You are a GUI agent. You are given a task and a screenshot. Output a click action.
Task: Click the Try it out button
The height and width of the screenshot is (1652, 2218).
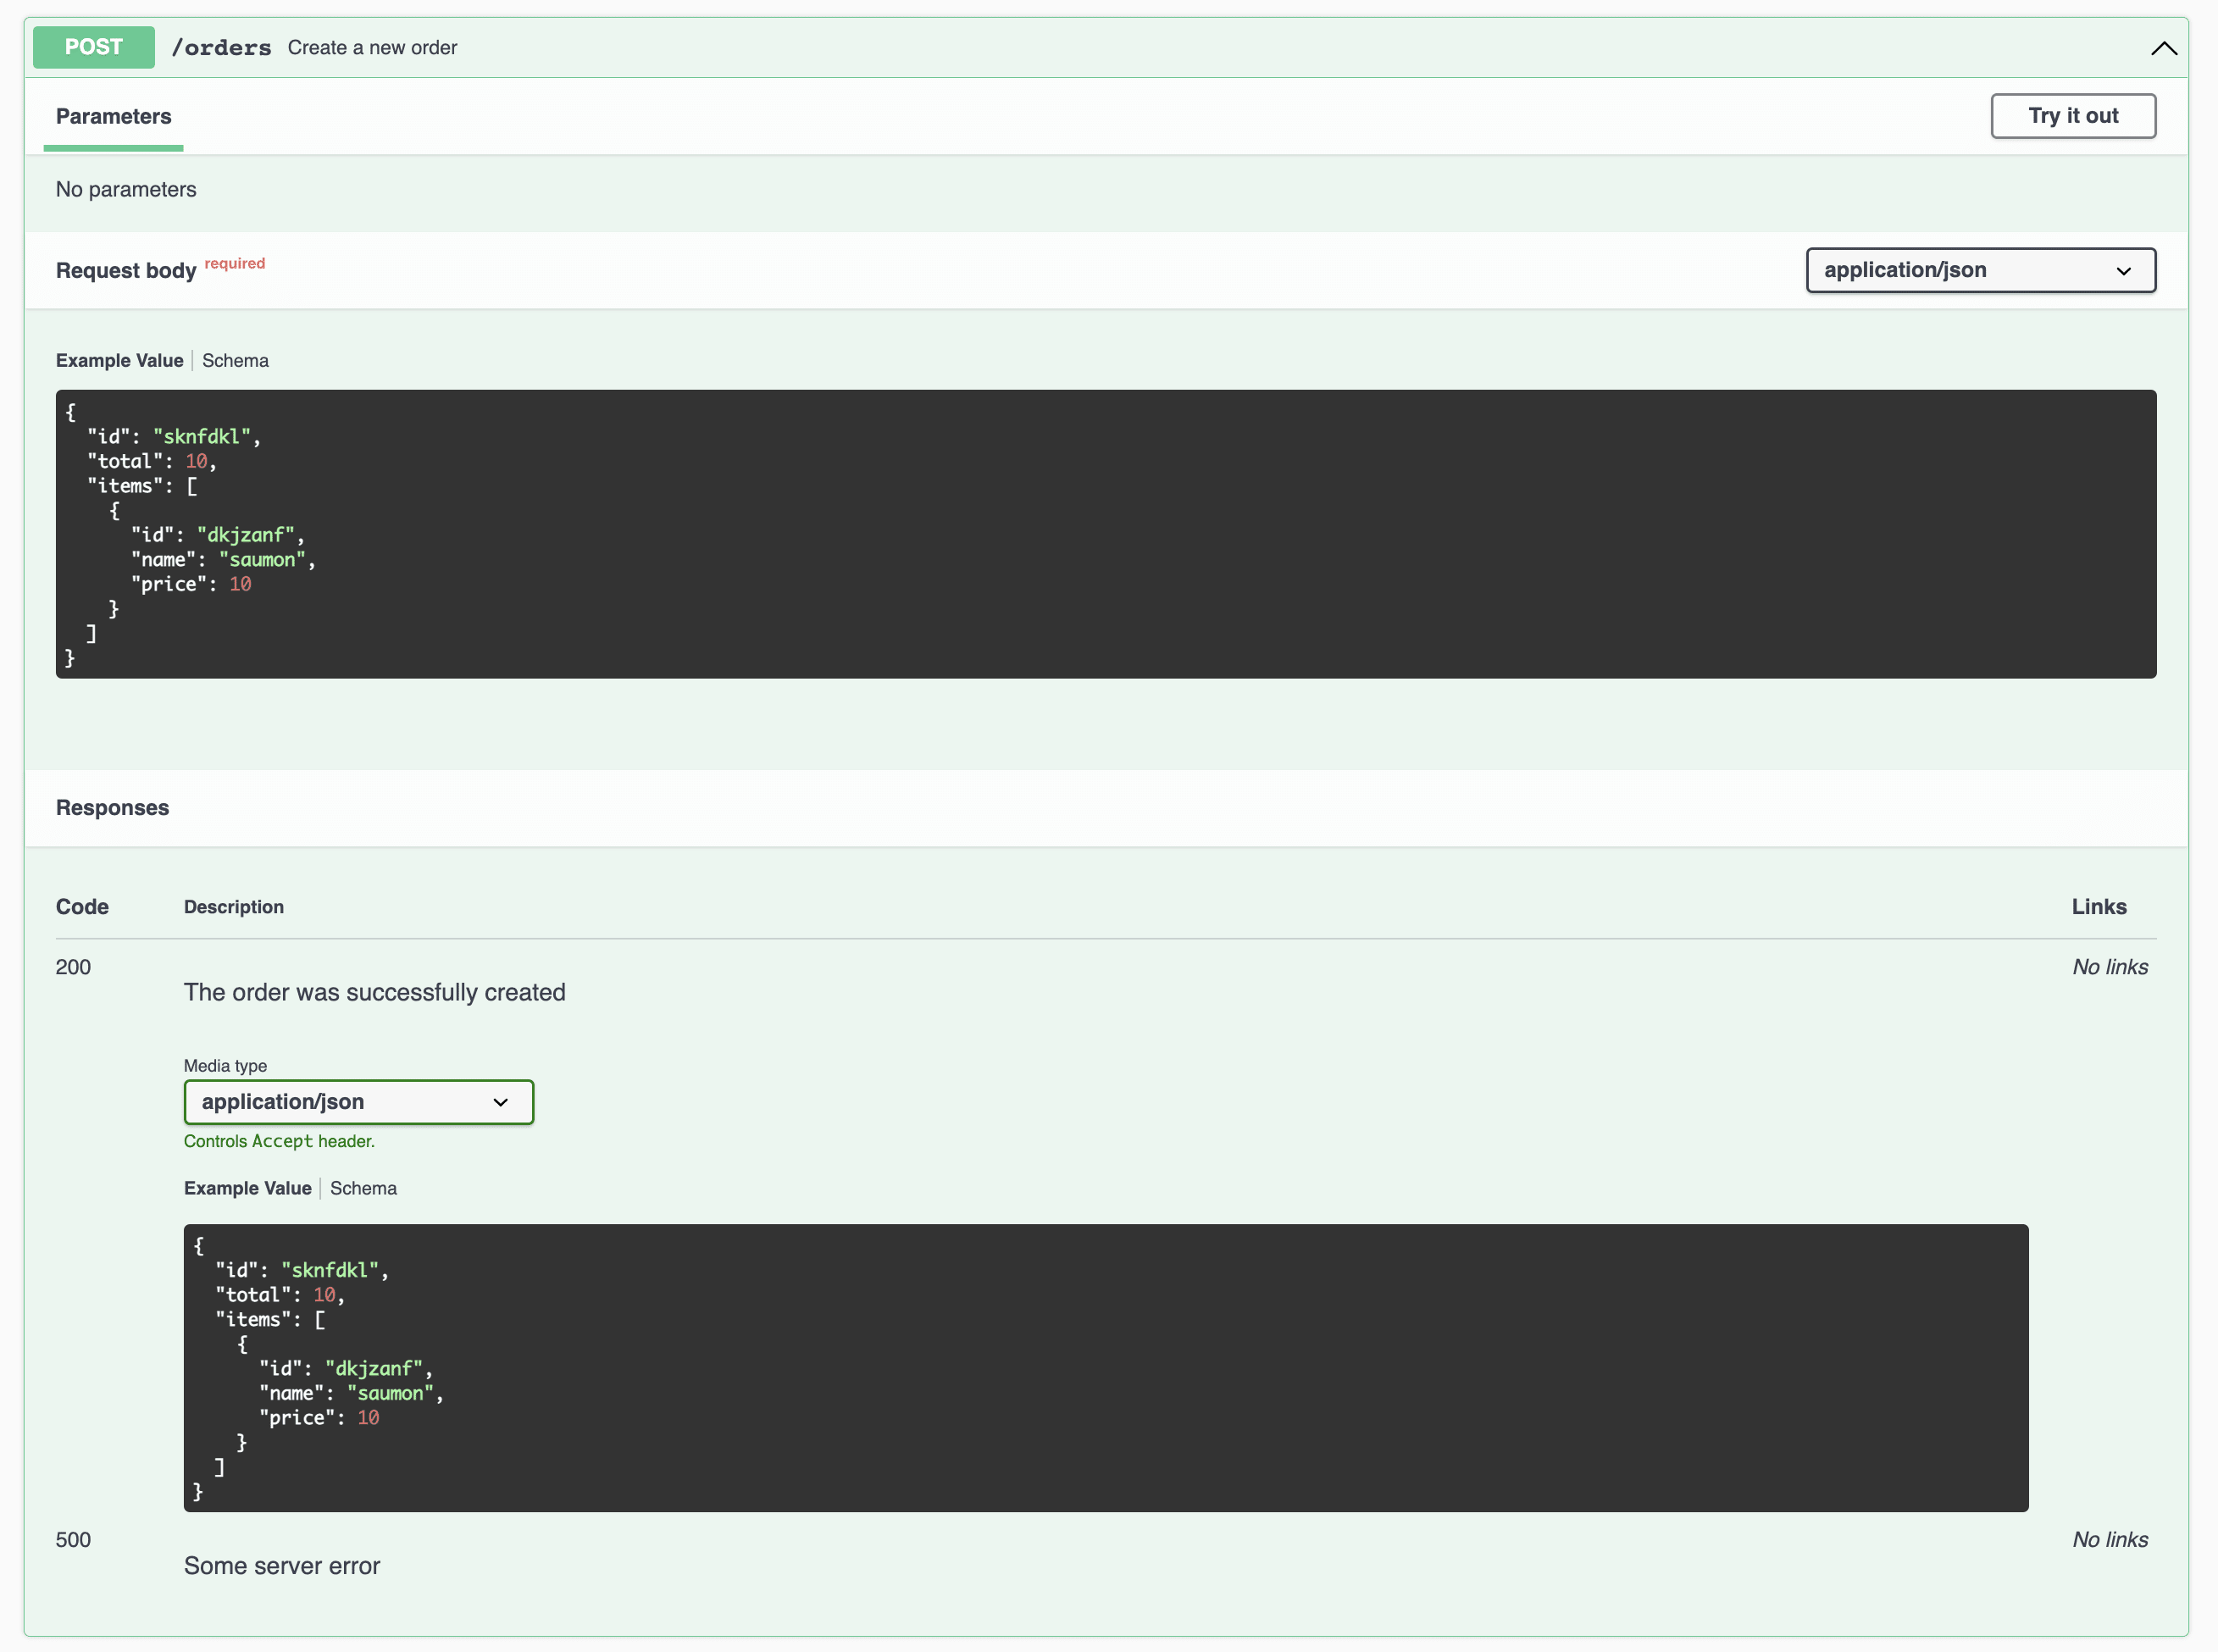click(x=2072, y=116)
